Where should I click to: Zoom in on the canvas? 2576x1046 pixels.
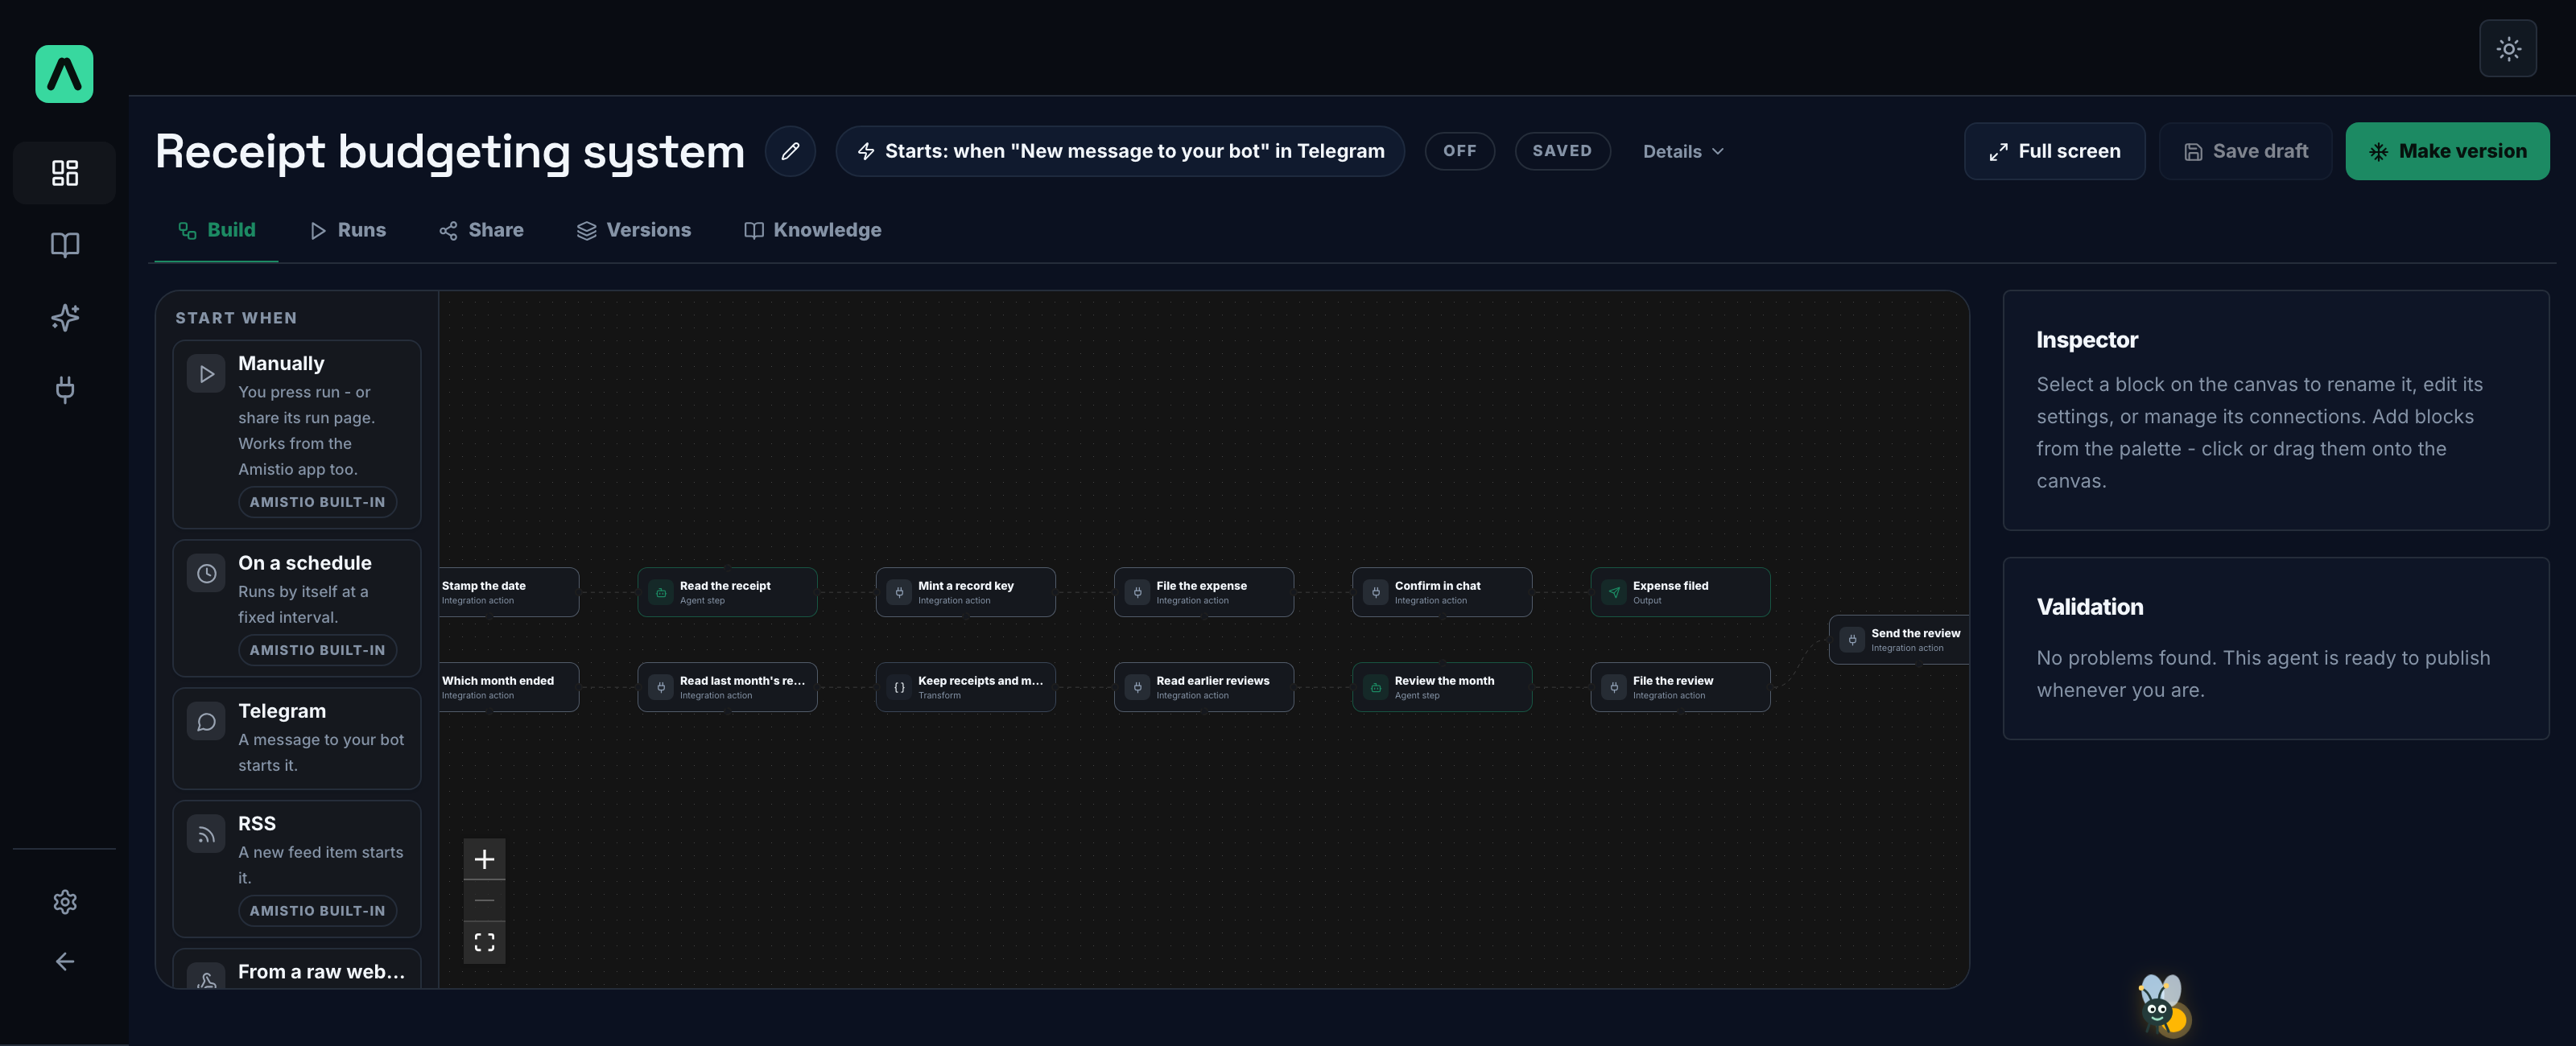(484, 859)
